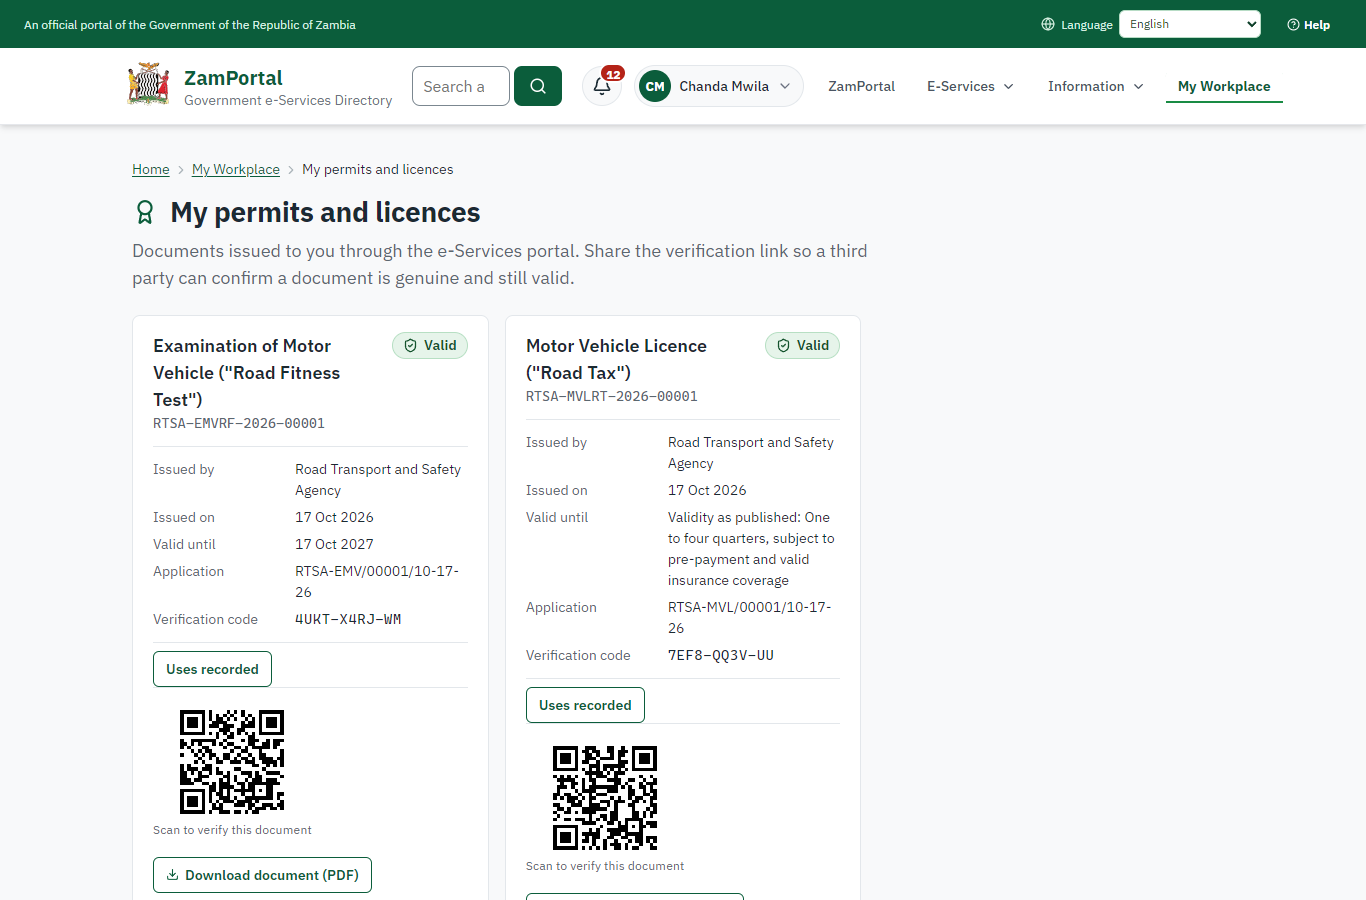Click the My permits and licences breadcrumb text
Viewport: 1366px width, 900px height.
(378, 169)
